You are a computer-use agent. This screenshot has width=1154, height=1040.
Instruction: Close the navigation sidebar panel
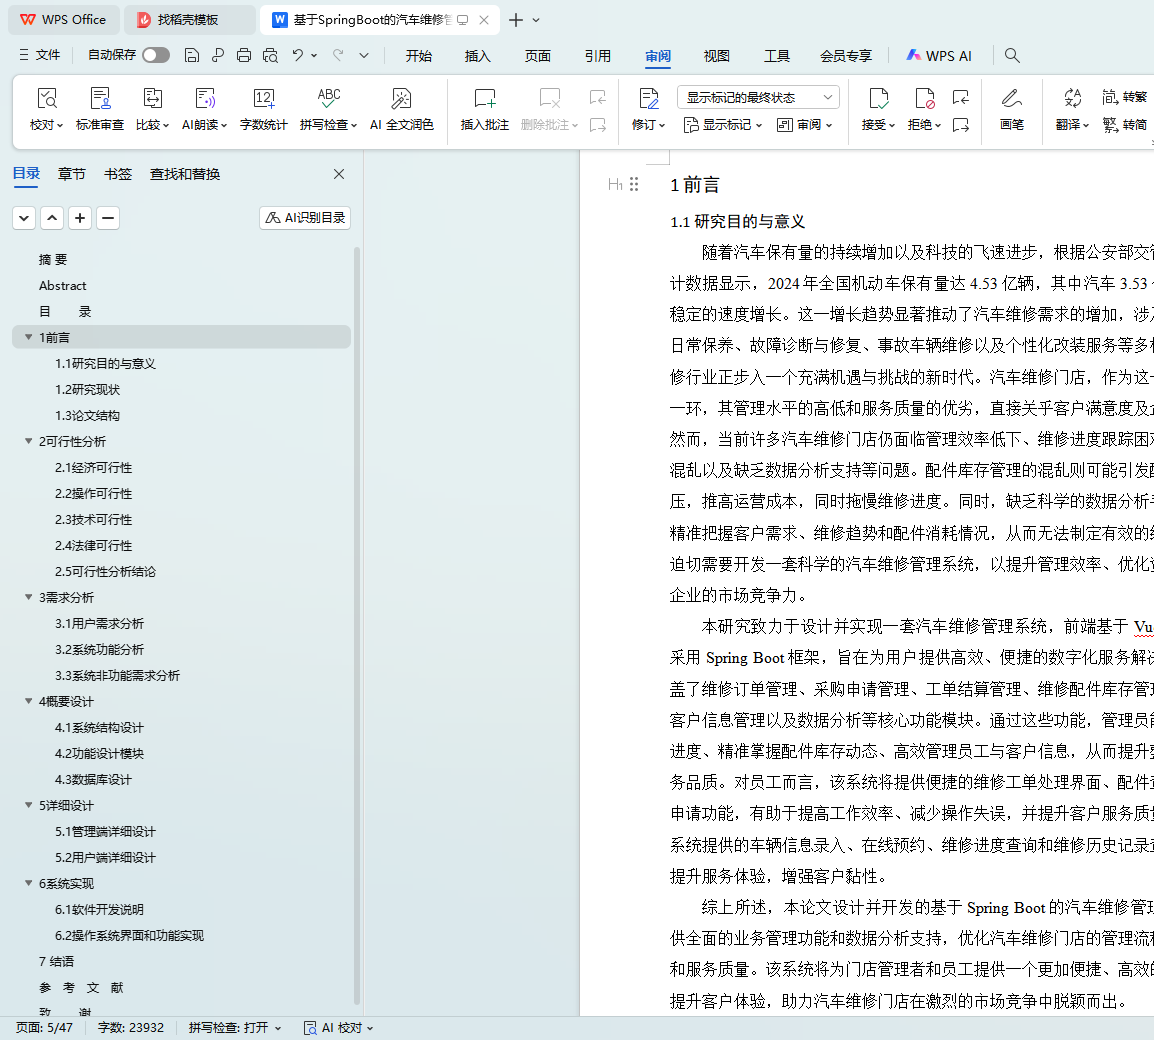tap(339, 174)
